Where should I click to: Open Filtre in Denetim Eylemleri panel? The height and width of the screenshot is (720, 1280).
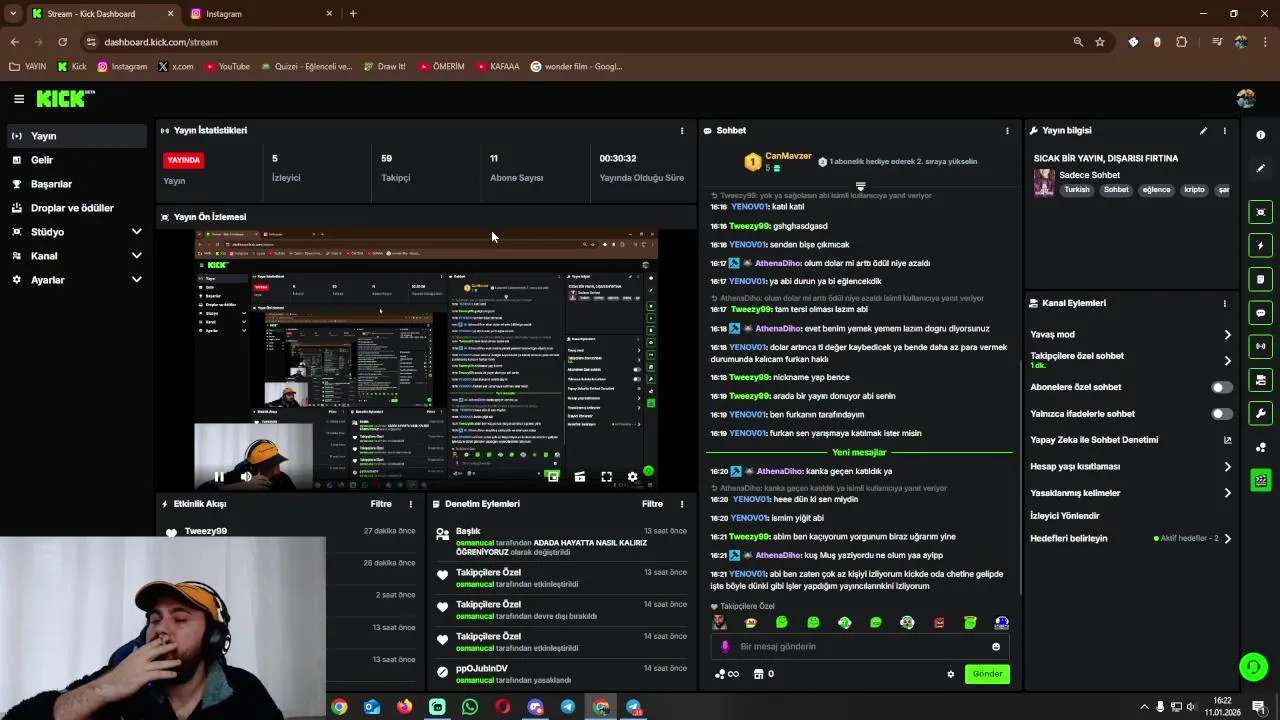pyautogui.click(x=652, y=504)
